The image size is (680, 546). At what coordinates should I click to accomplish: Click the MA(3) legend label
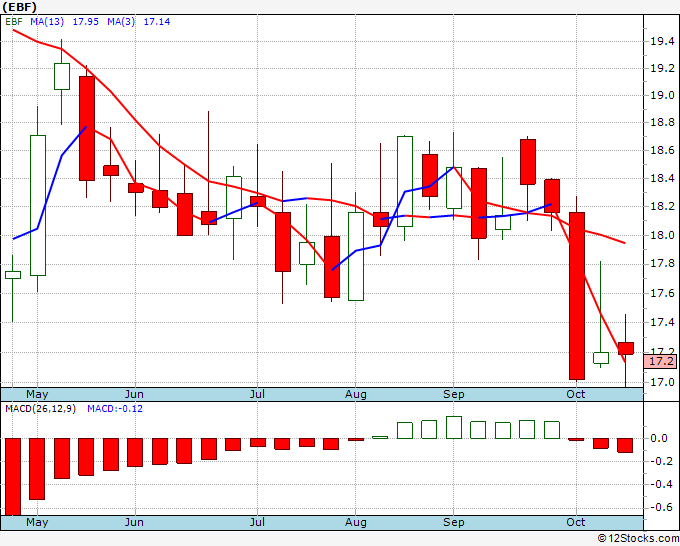(121, 22)
